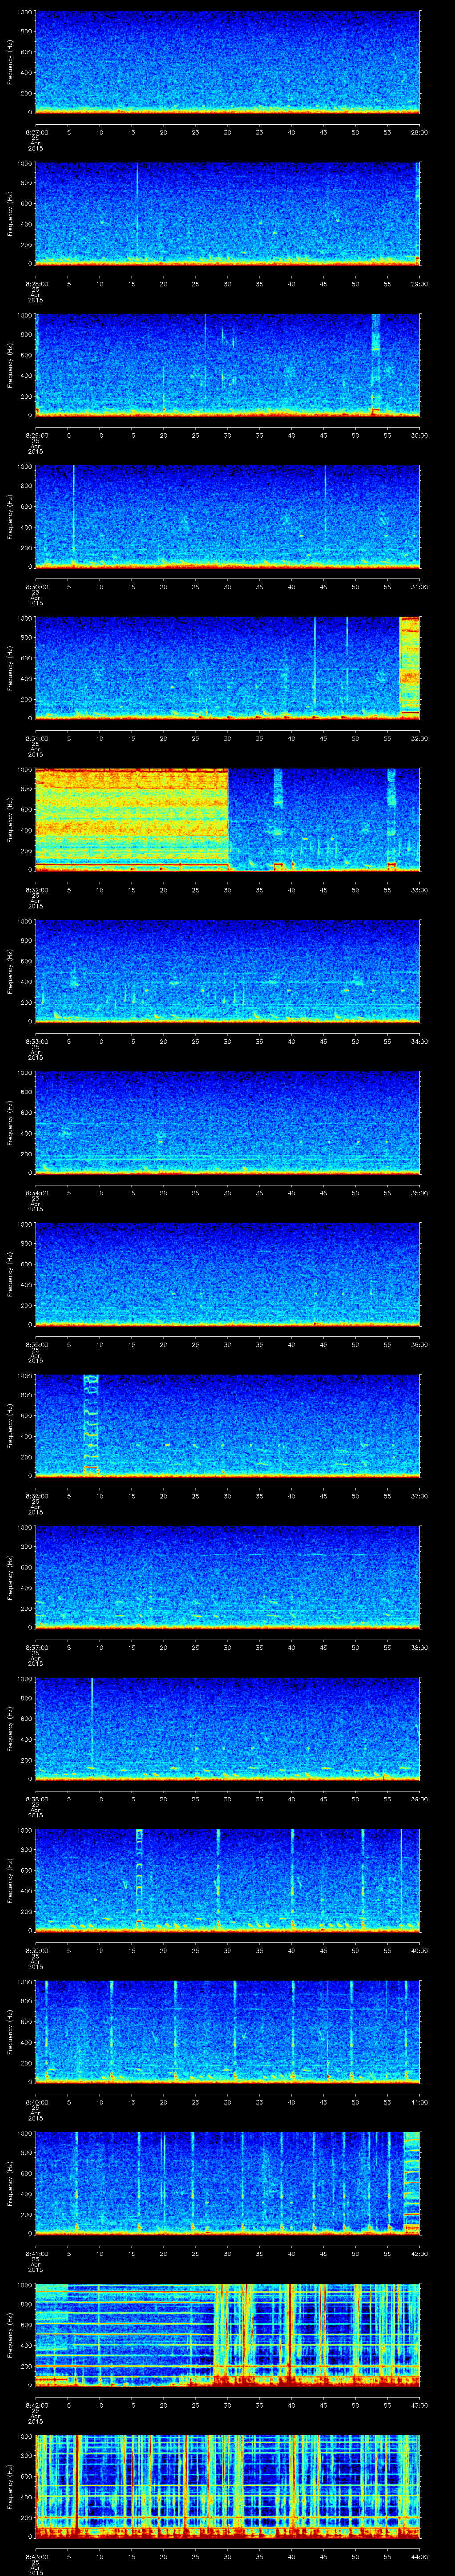Click the 41:00 end time label

pyautogui.click(x=420, y=2102)
